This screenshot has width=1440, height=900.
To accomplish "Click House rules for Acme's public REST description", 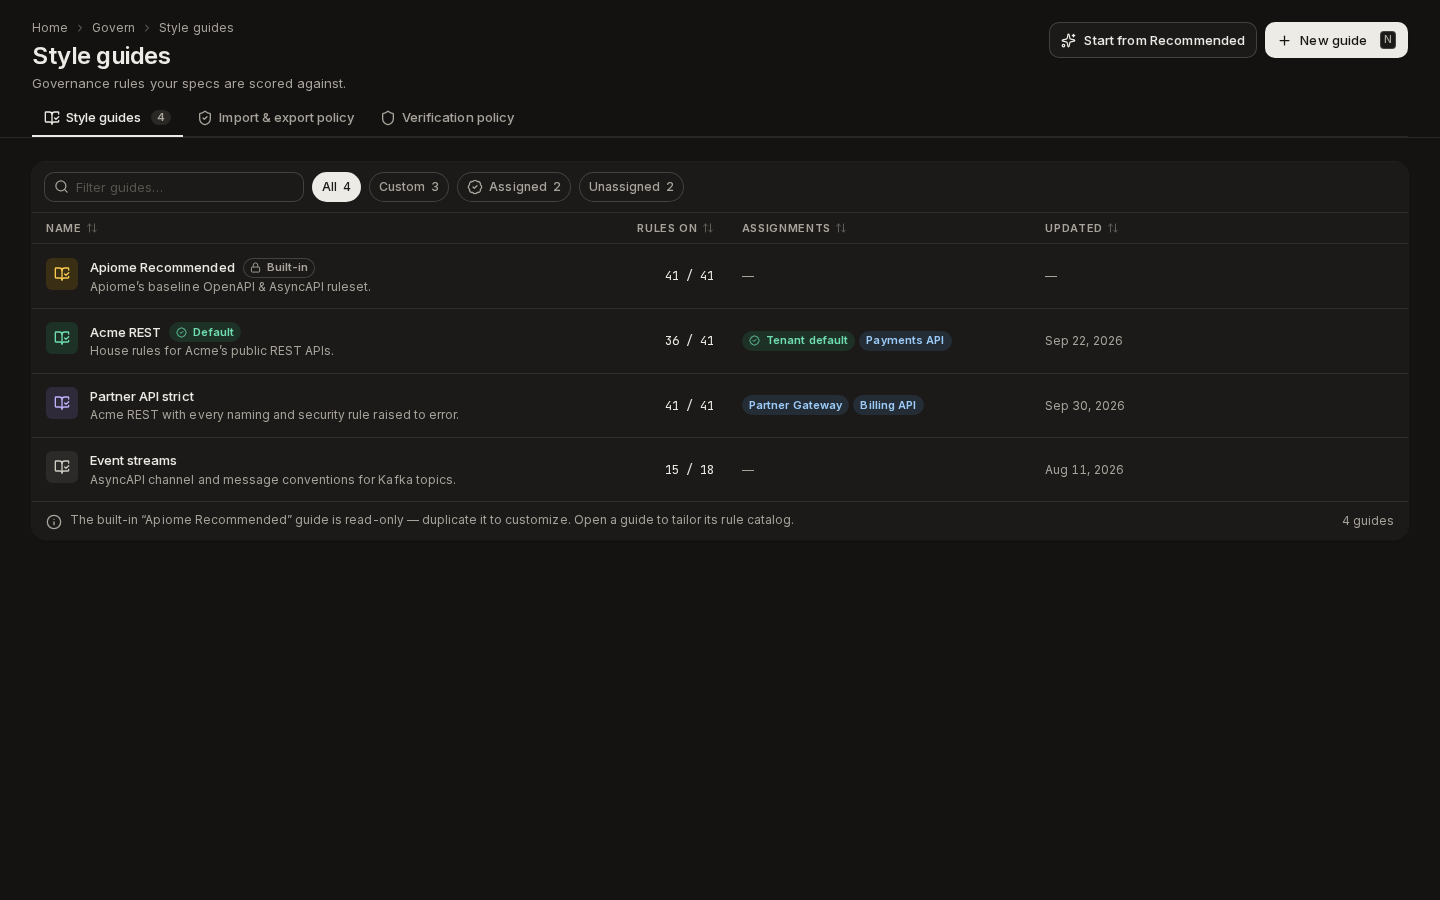I will 212,351.
